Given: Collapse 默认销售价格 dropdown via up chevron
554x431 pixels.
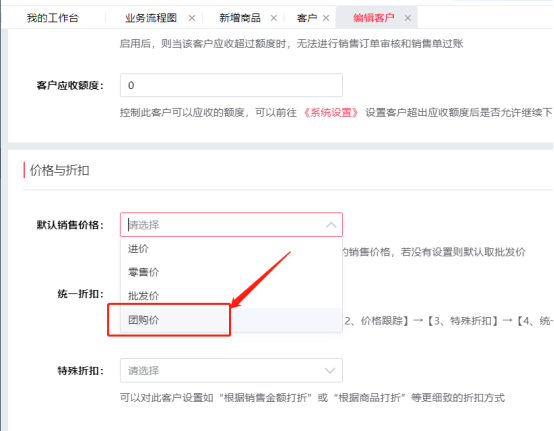Looking at the screenshot, I should point(331,225).
